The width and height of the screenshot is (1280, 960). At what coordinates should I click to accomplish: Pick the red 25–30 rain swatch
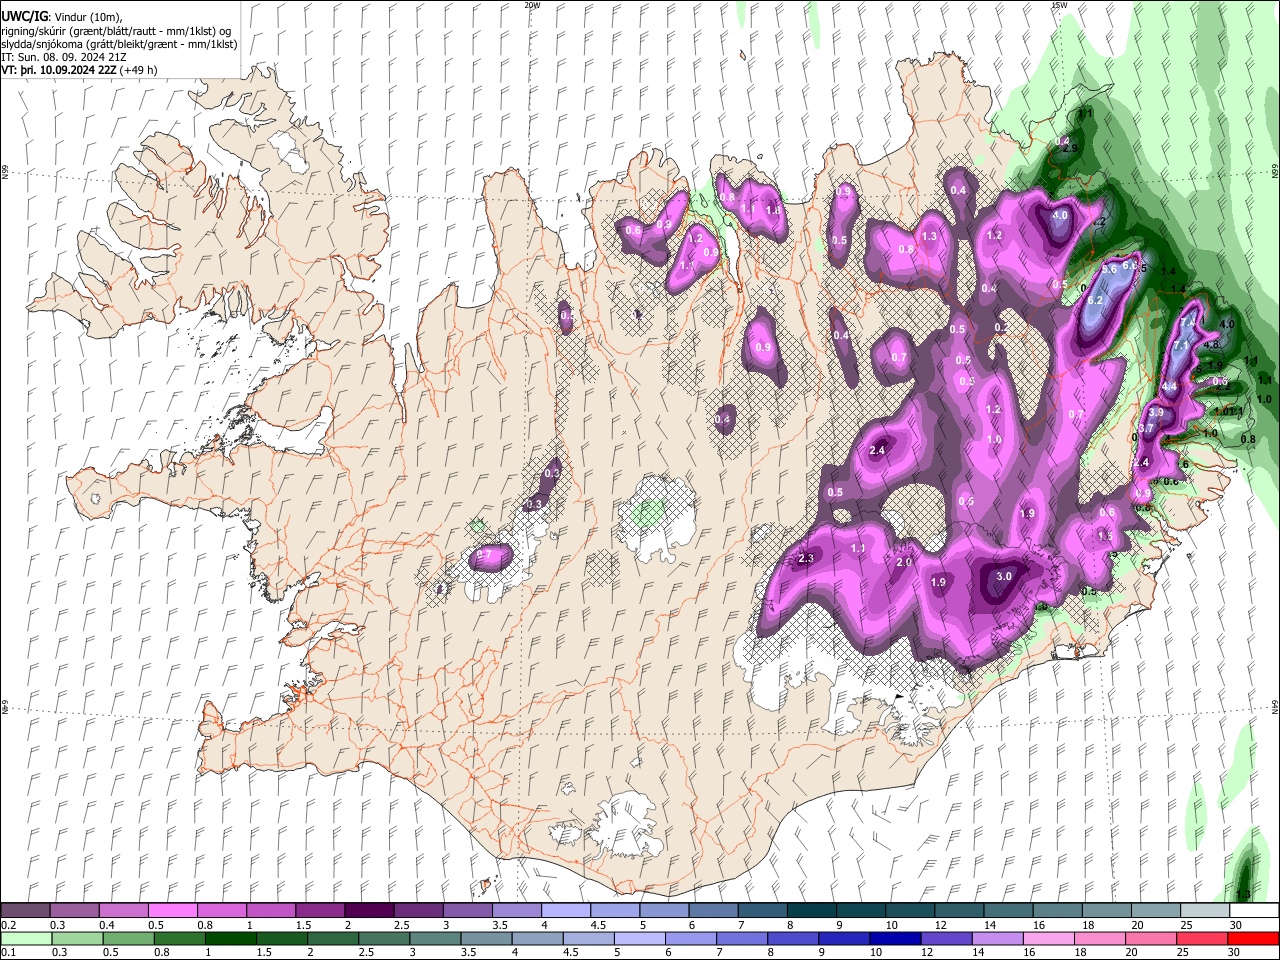point(1204,938)
